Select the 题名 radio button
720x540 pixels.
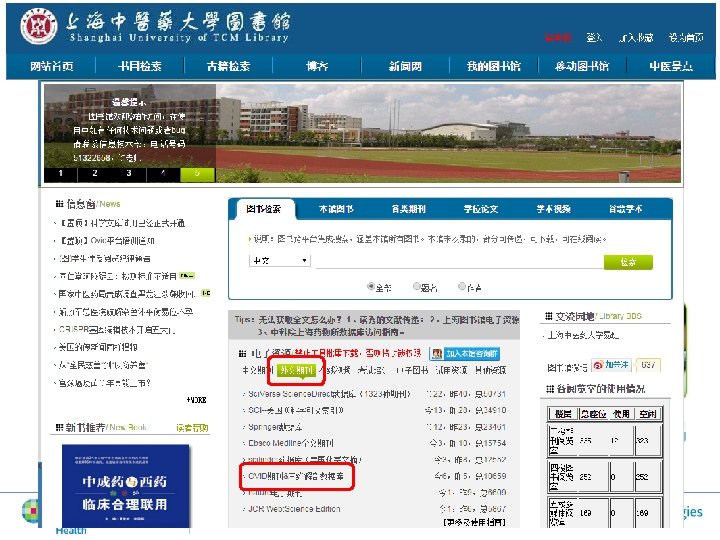point(416,287)
